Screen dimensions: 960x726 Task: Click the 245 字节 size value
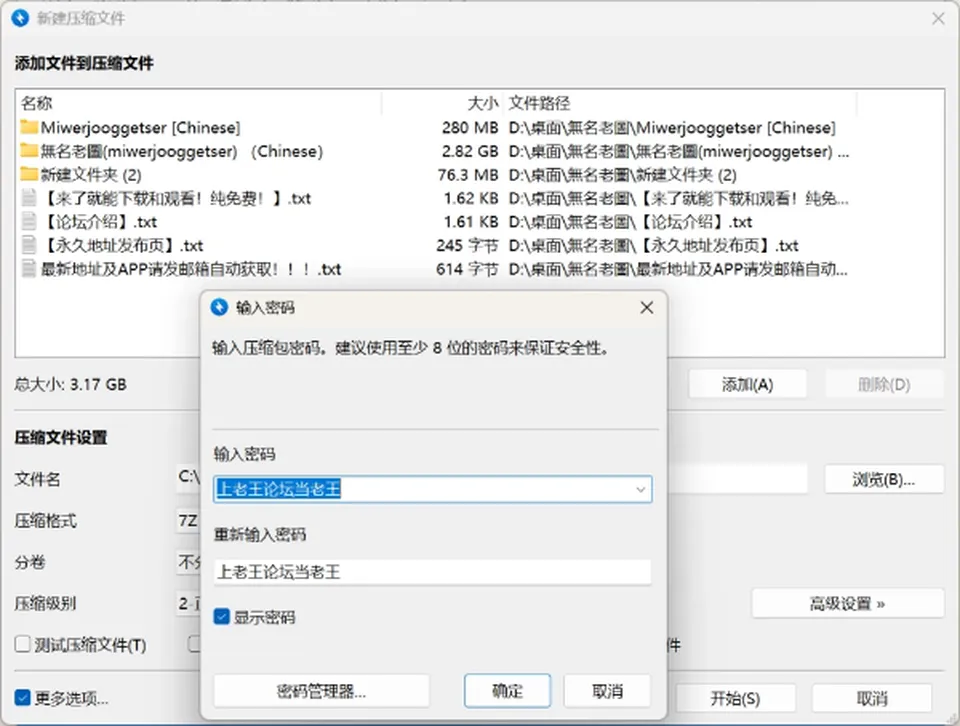click(467, 245)
